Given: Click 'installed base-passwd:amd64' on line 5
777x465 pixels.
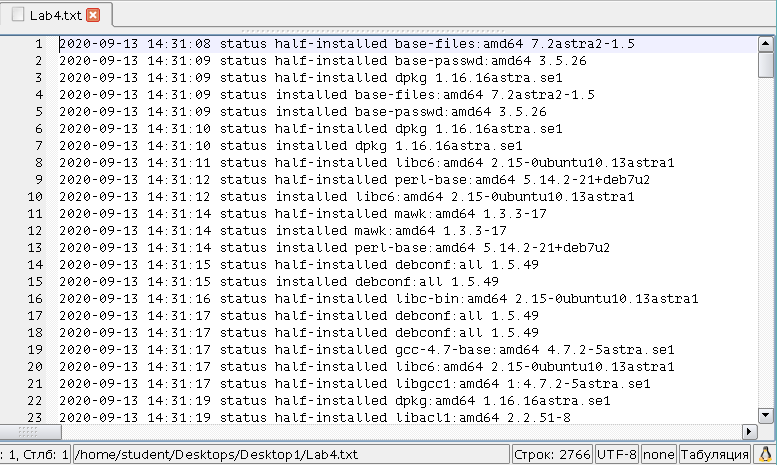Looking at the screenshot, I should coord(383,112).
